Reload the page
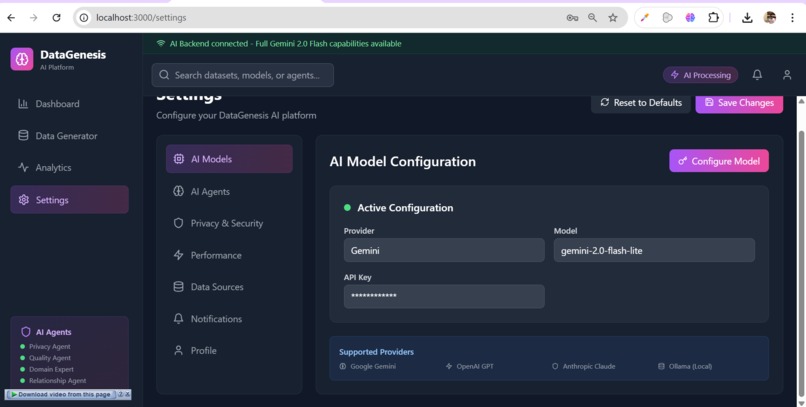 pyautogui.click(x=56, y=17)
